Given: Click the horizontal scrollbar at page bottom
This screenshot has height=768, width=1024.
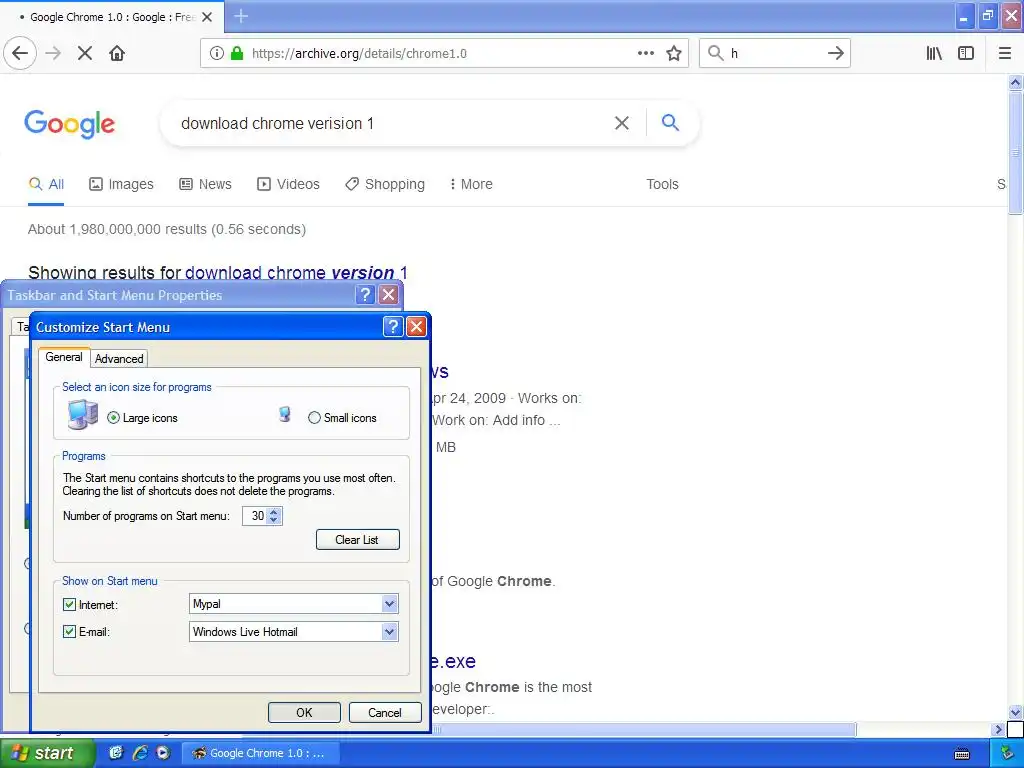Looking at the screenshot, I should click(643, 729).
